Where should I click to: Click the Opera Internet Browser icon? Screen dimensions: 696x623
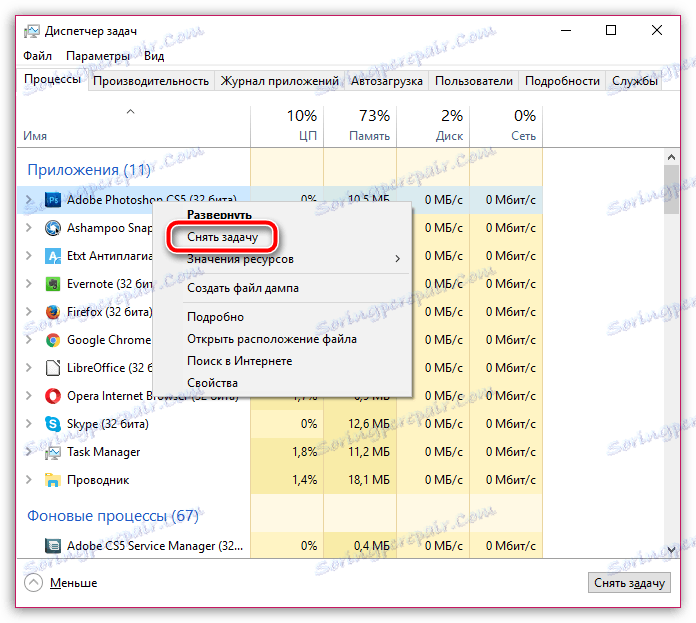[53, 396]
